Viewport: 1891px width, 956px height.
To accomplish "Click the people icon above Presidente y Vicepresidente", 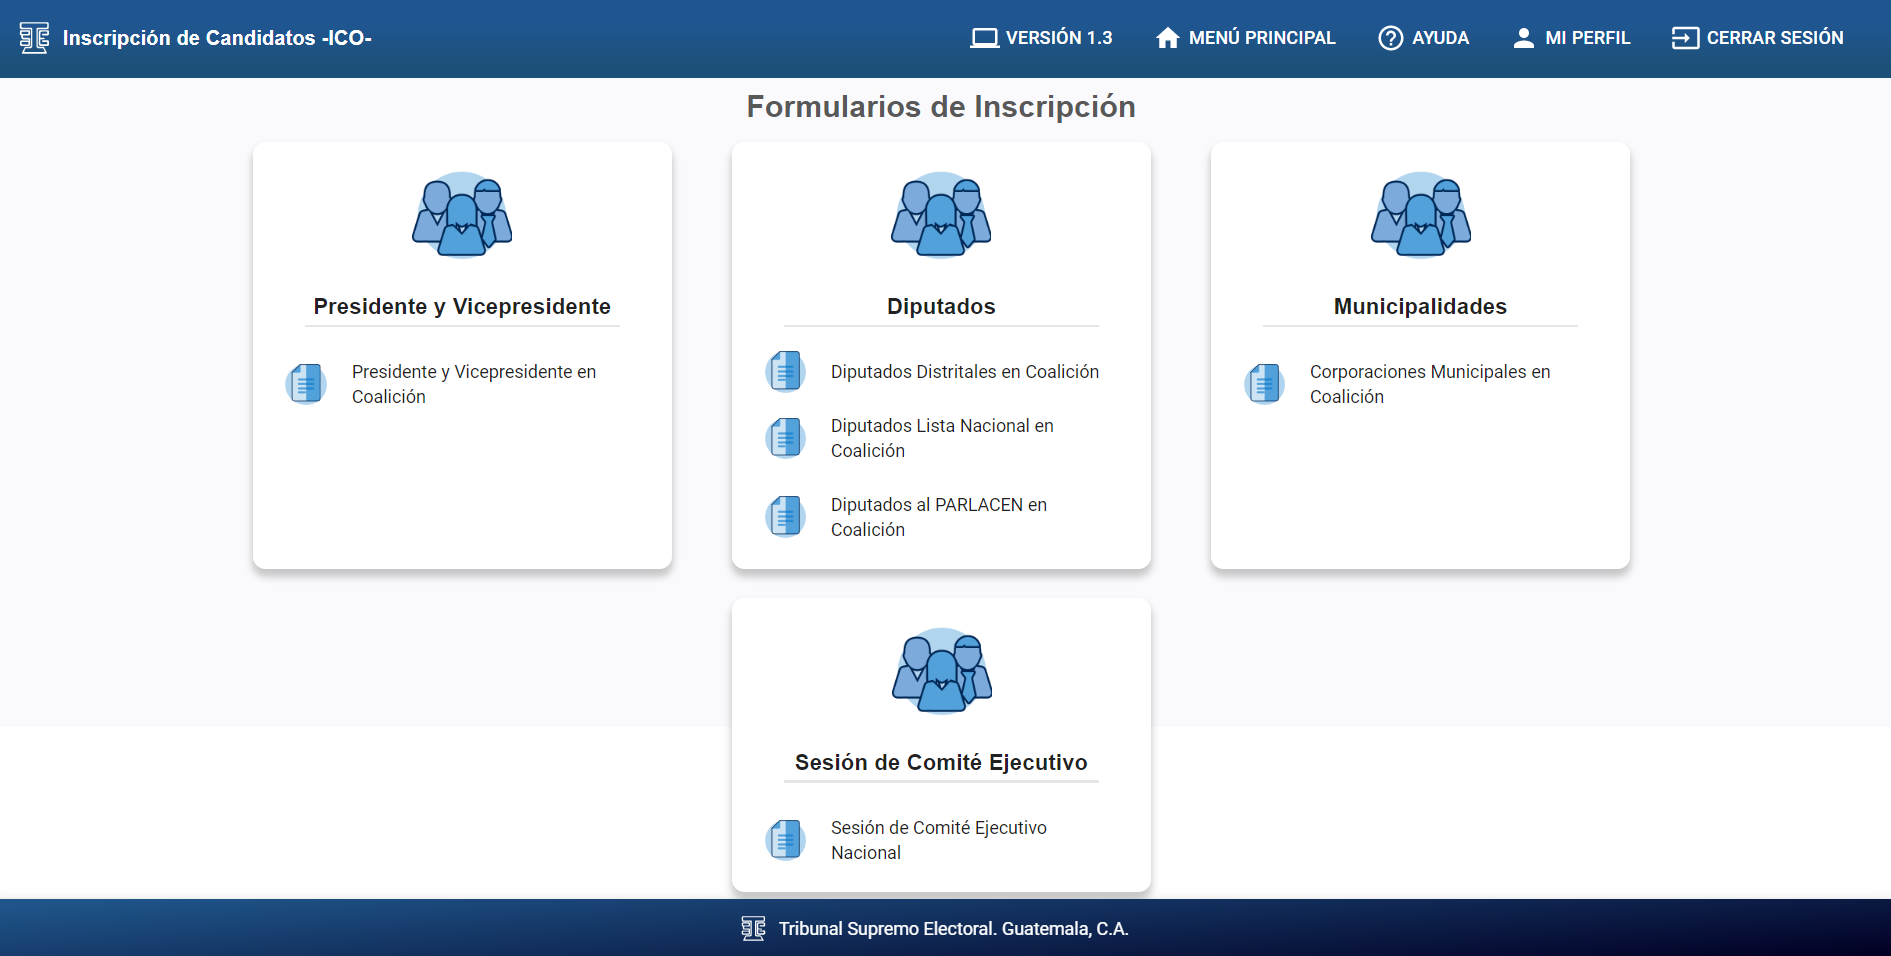I will (x=462, y=216).
